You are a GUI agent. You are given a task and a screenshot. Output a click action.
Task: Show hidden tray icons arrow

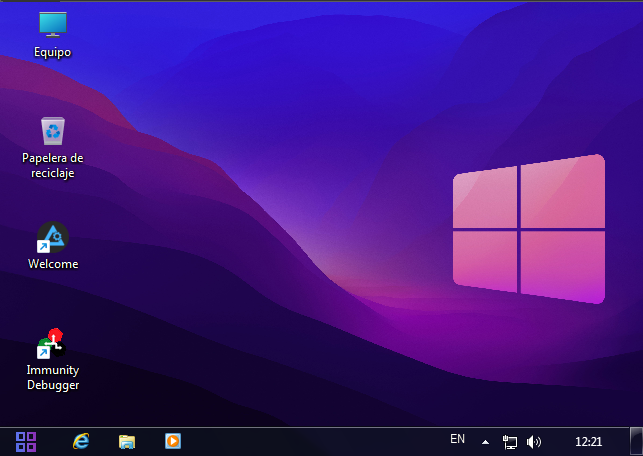(x=486, y=442)
